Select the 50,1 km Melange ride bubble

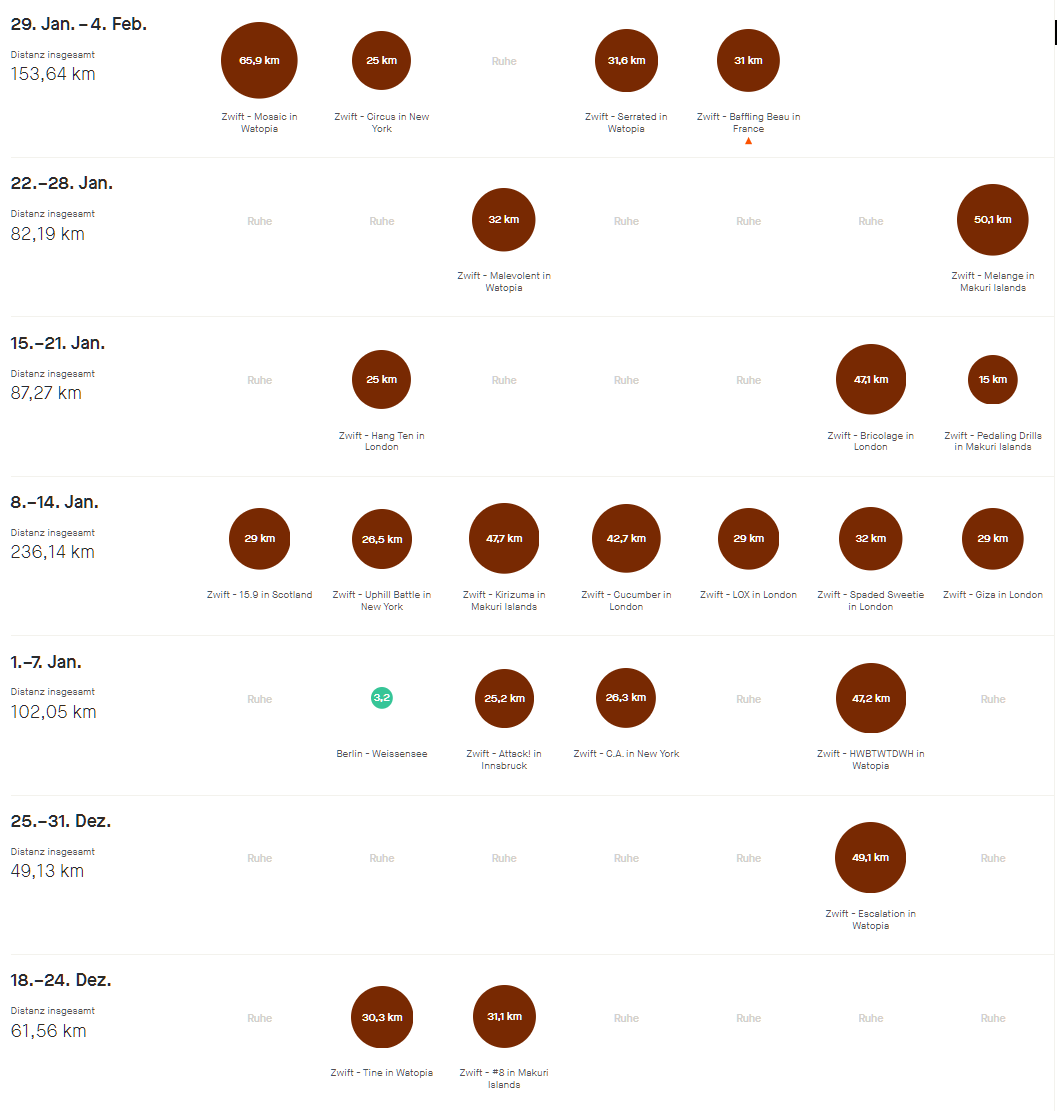[992, 220]
